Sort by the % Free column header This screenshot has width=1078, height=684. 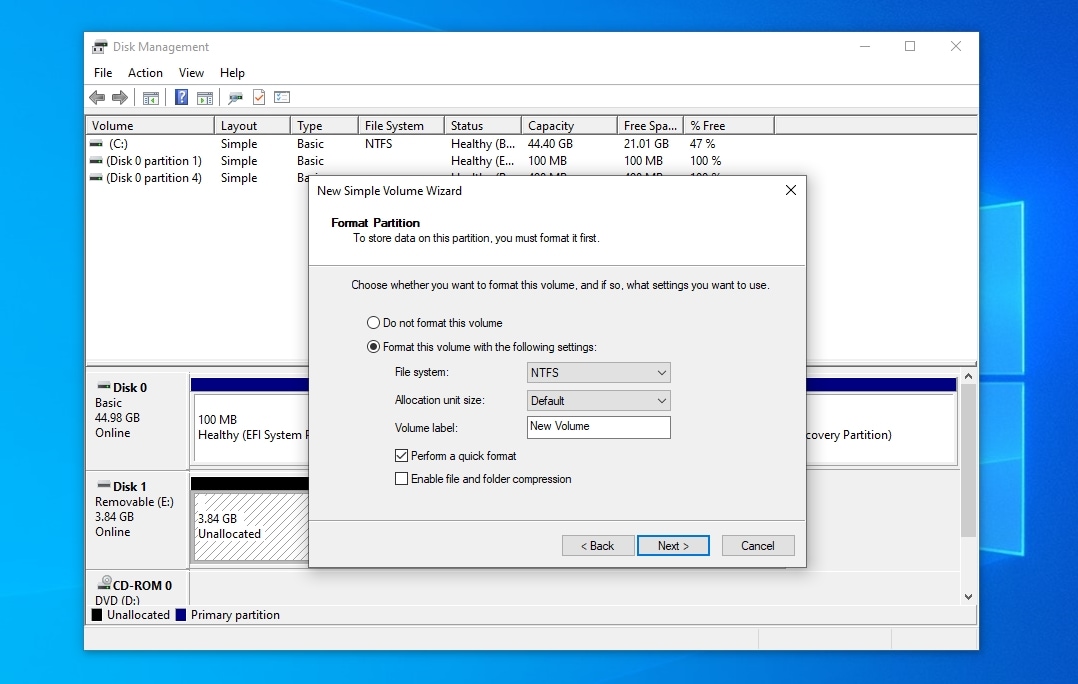tap(729, 126)
